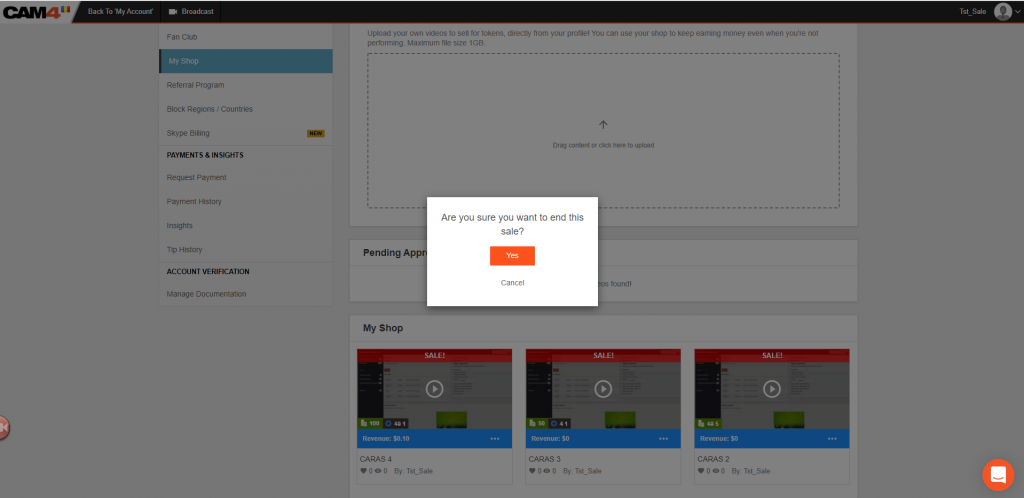The height and width of the screenshot is (498, 1024).
Task: Click the red icon at left screen edge
Action: (4, 427)
